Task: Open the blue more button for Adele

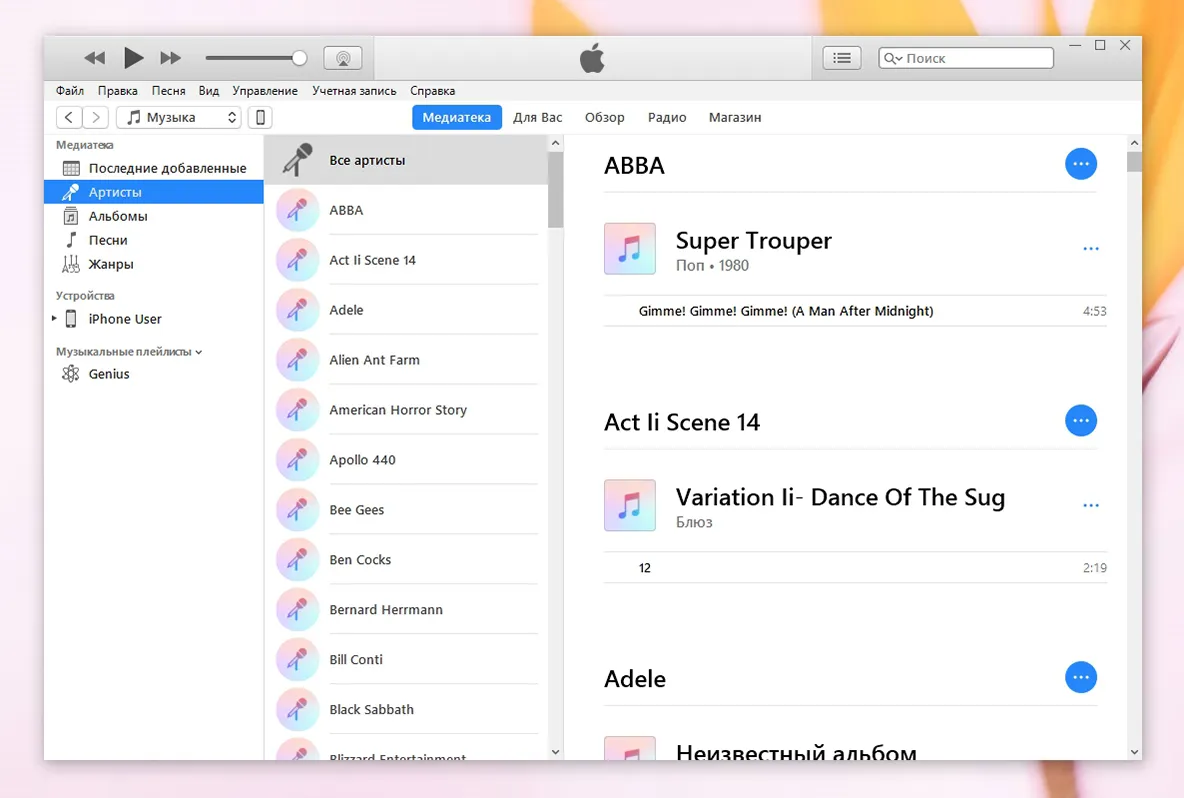Action: coord(1081,677)
